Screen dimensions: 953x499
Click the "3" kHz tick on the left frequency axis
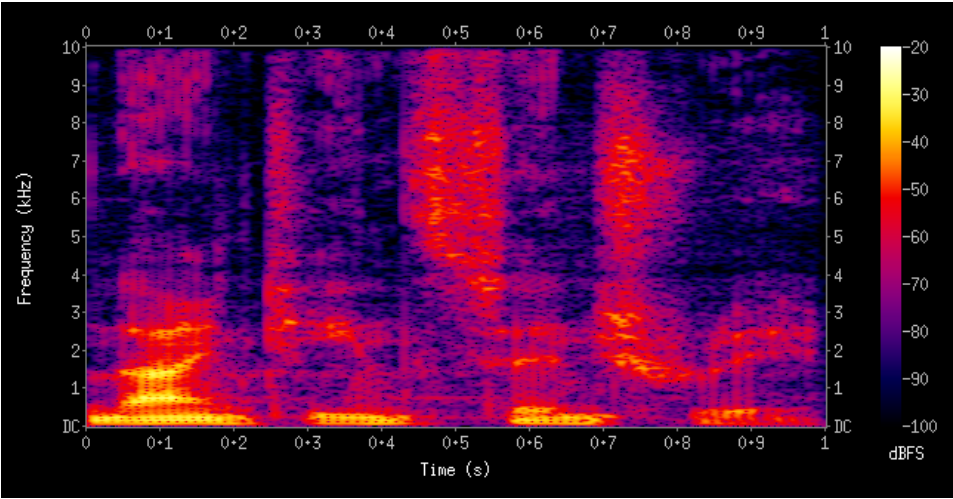(75, 313)
